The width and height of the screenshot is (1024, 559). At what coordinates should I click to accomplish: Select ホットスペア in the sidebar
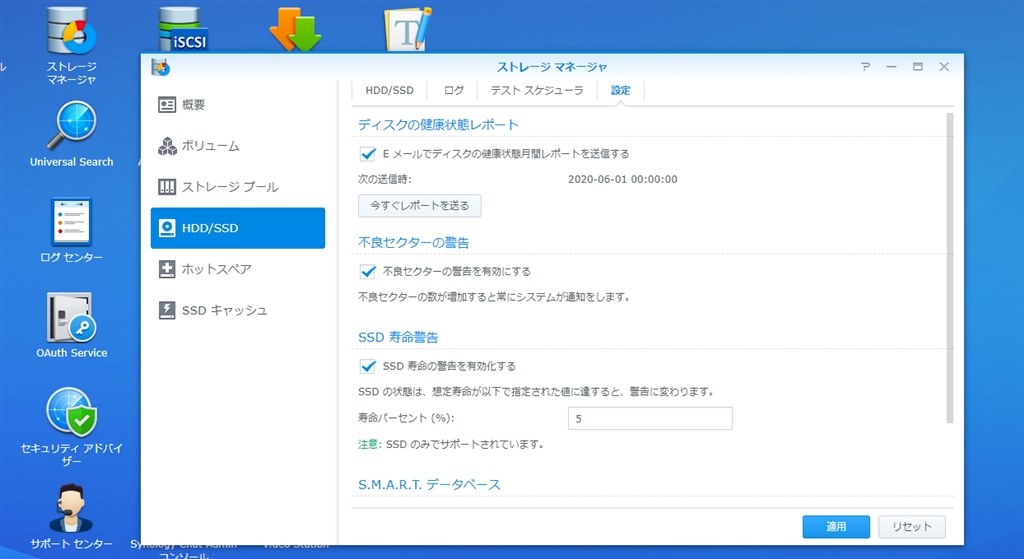(238, 269)
